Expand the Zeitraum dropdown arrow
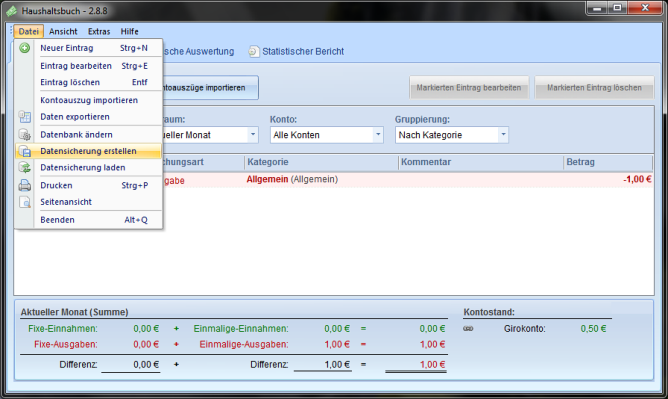 point(253,135)
